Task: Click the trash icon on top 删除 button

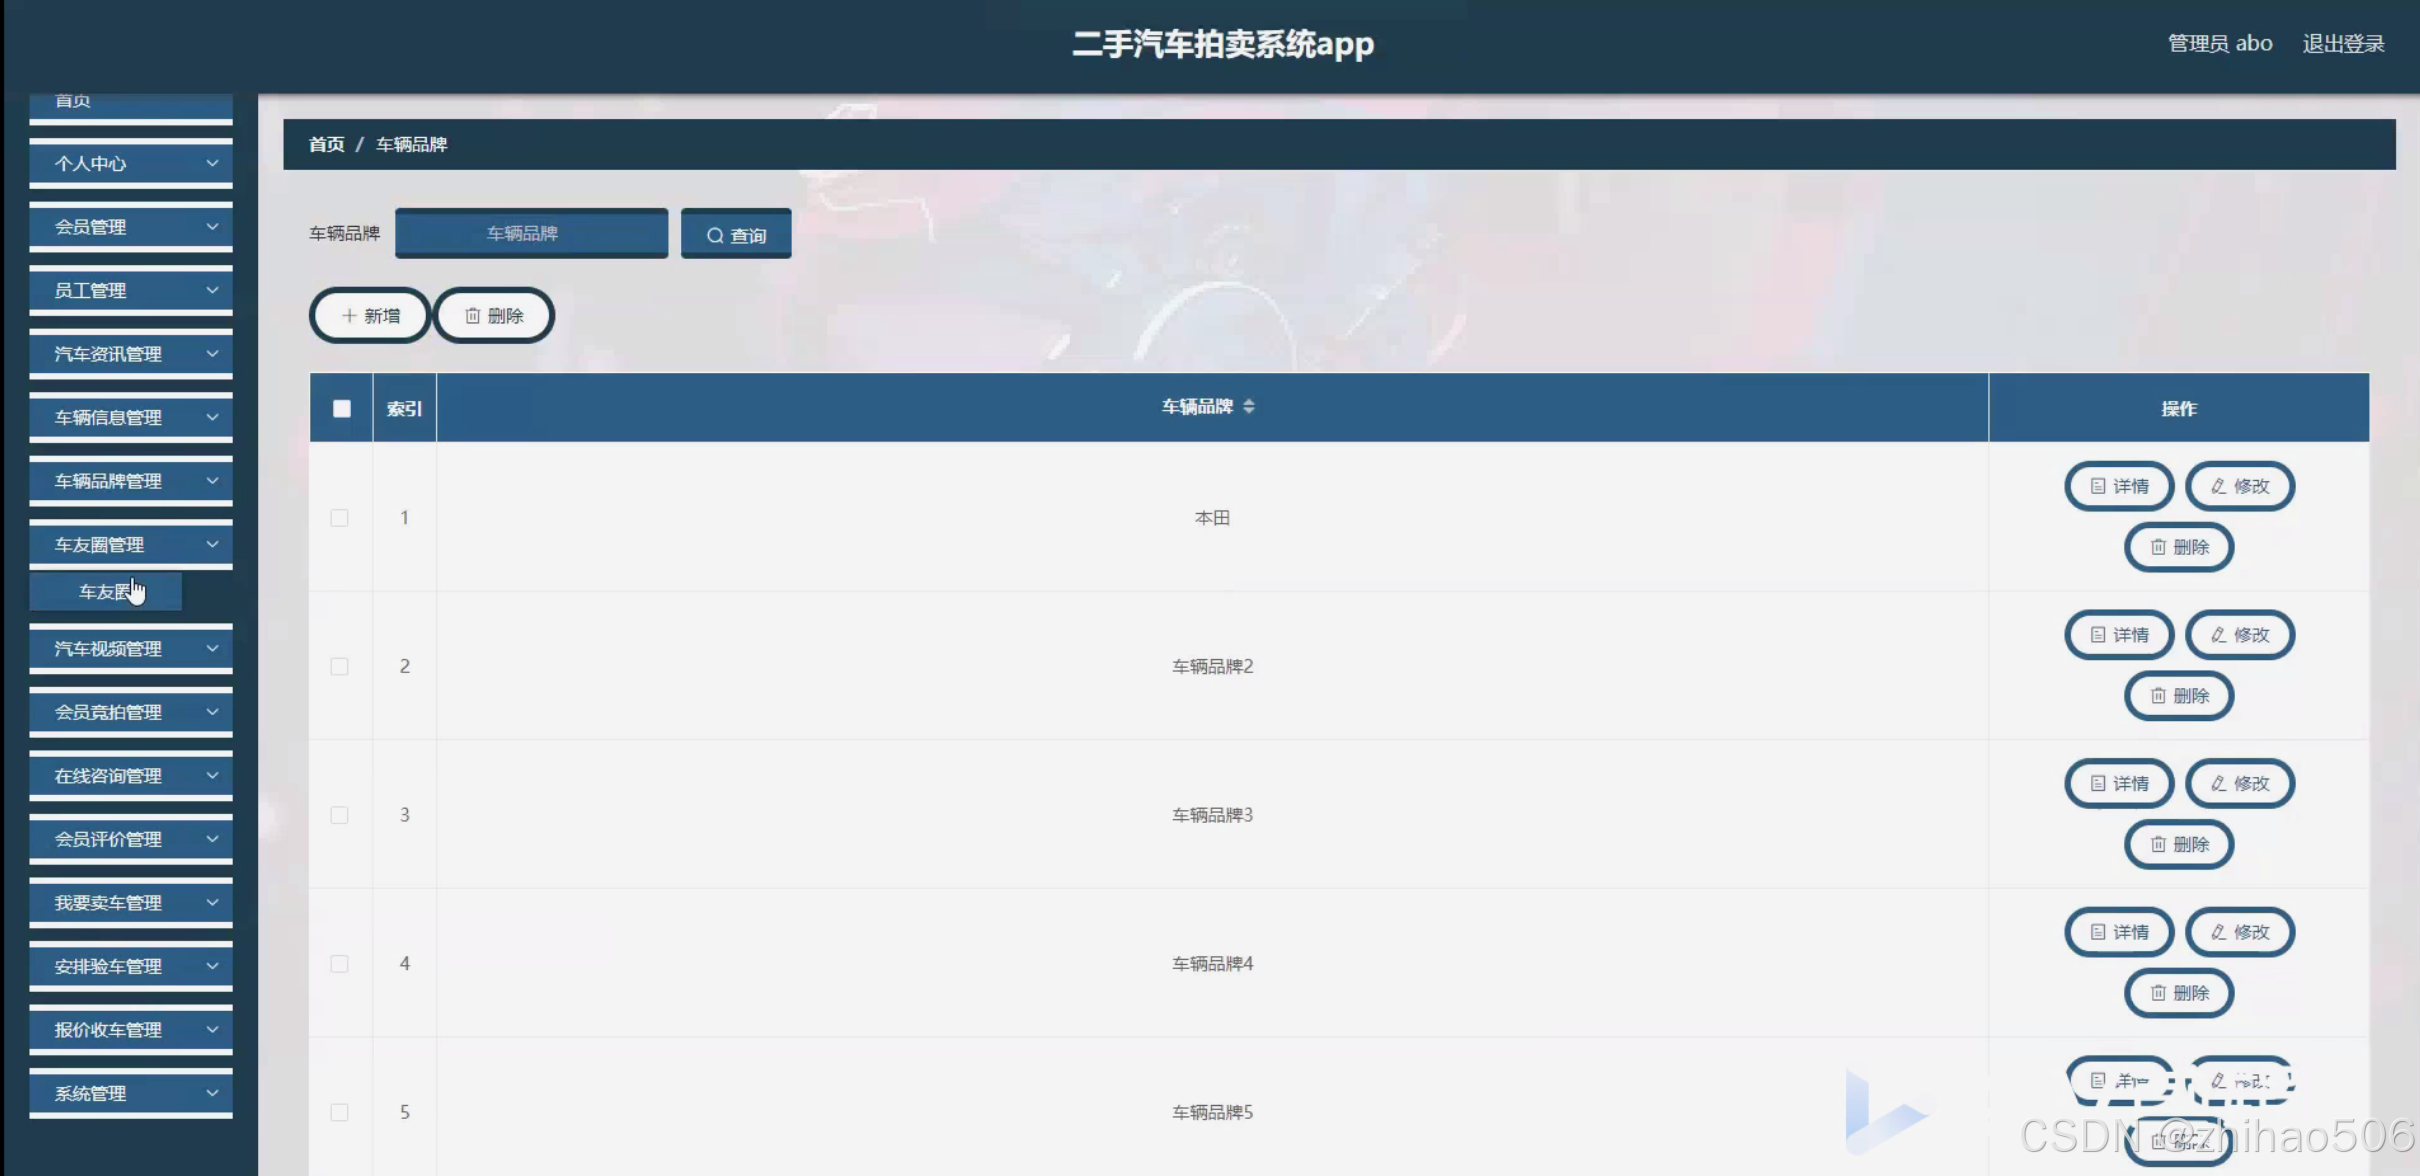Action: [473, 316]
